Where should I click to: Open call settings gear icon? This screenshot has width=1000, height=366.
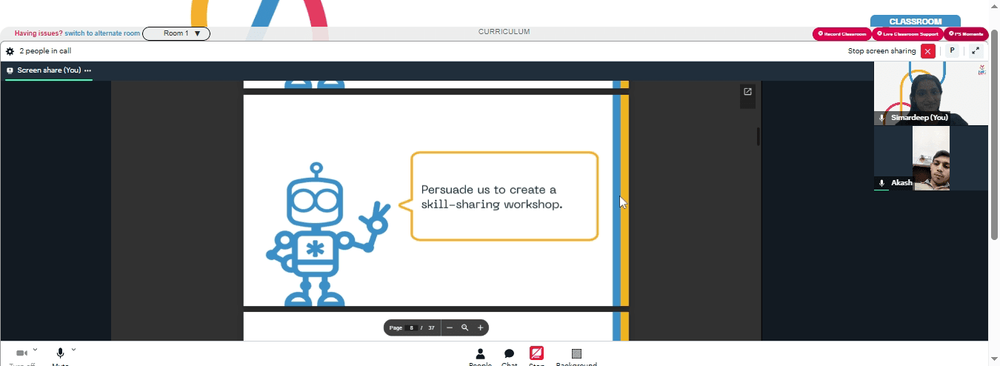tap(10, 51)
